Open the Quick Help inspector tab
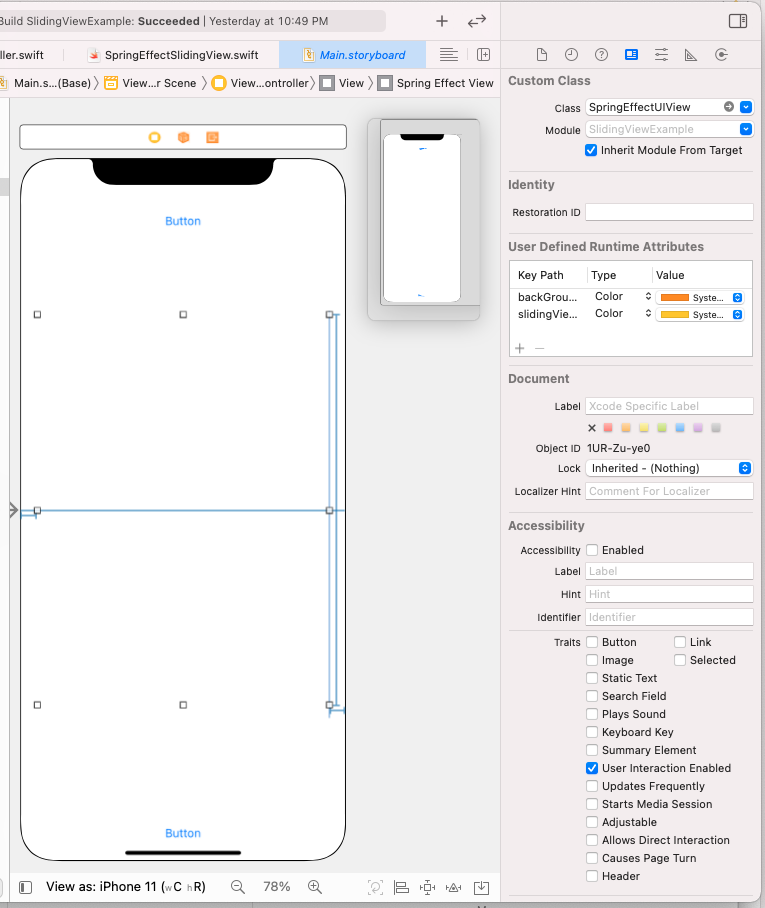The image size is (765, 908). (601, 55)
